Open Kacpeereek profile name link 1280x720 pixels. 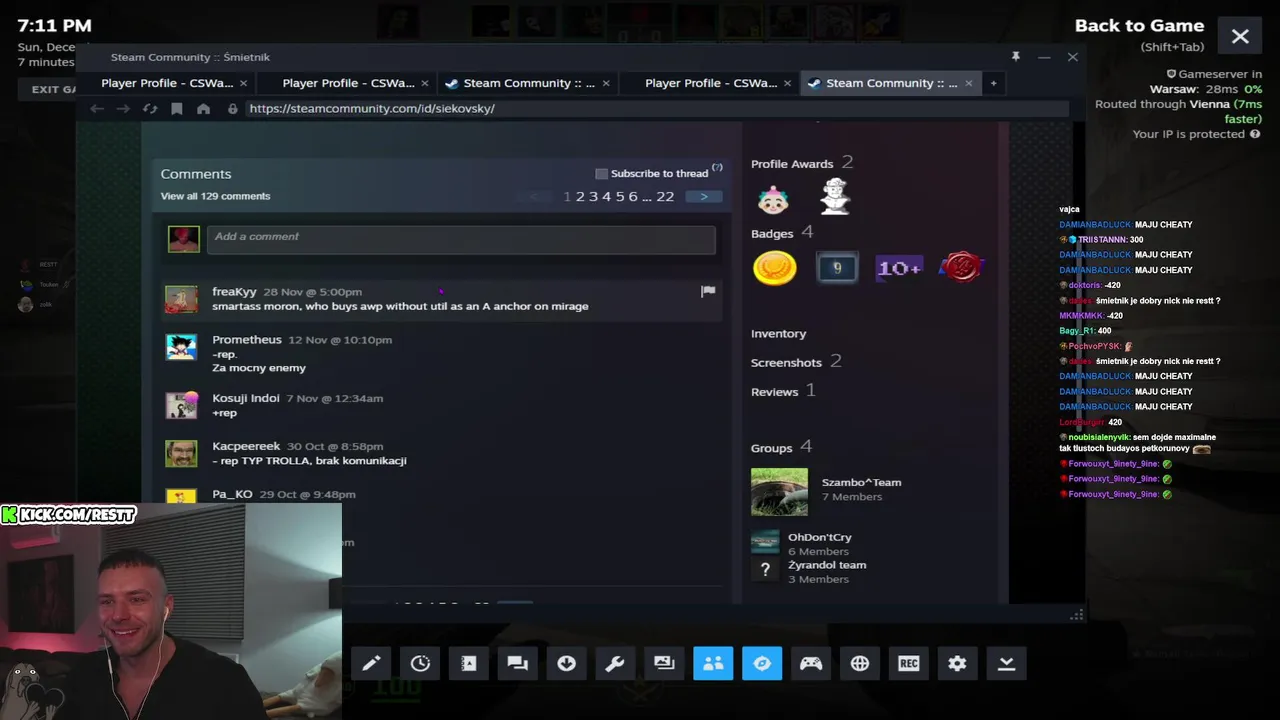[x=246, y=446]
